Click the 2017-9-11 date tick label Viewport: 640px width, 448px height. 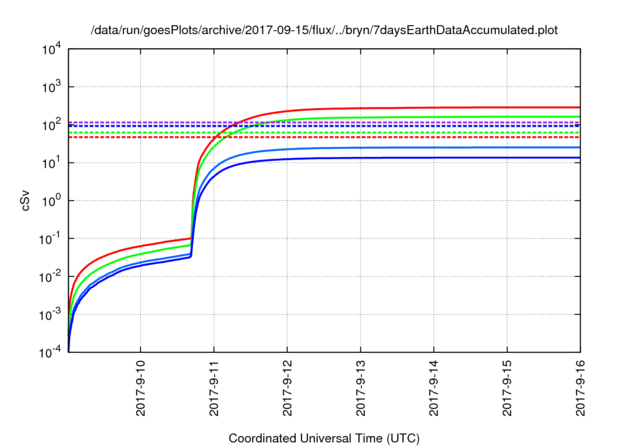click(214, 388)
